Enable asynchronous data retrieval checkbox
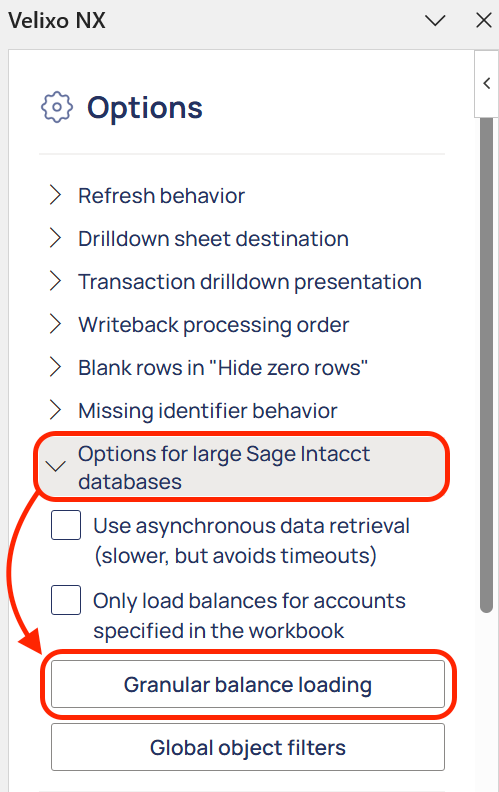Screen dimensions: 499x792 point(66,525)
